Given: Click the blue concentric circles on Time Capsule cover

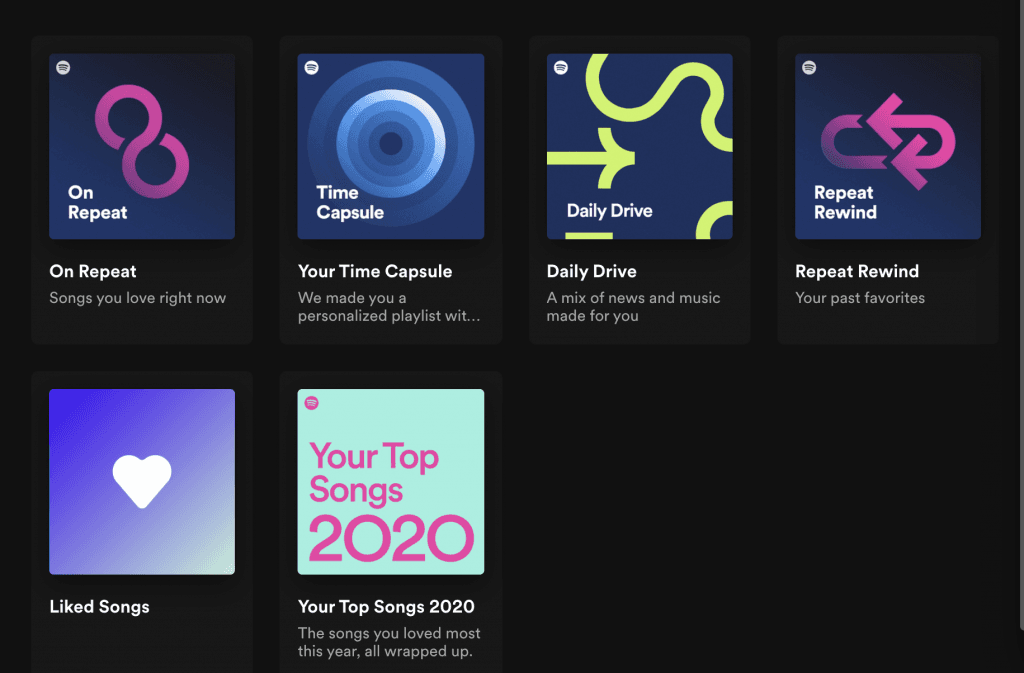Looking at the screenshot, I should pyautogui.click(x=391, y=142).
